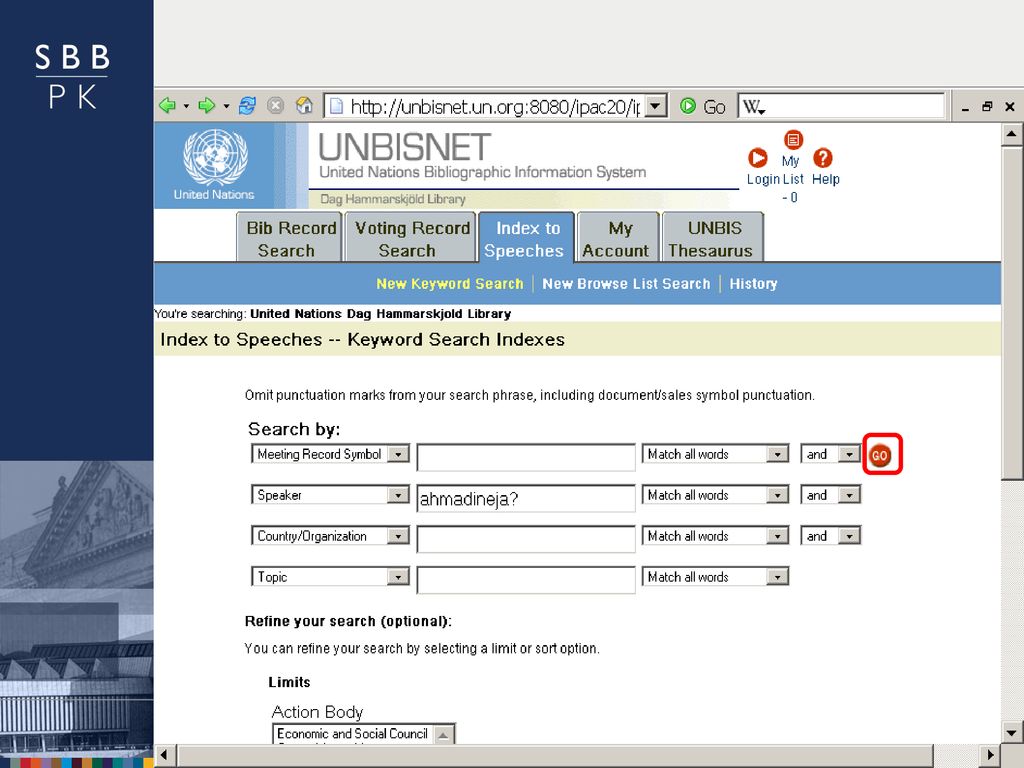
Task: Click the browser Home icon
Action: 304,105
